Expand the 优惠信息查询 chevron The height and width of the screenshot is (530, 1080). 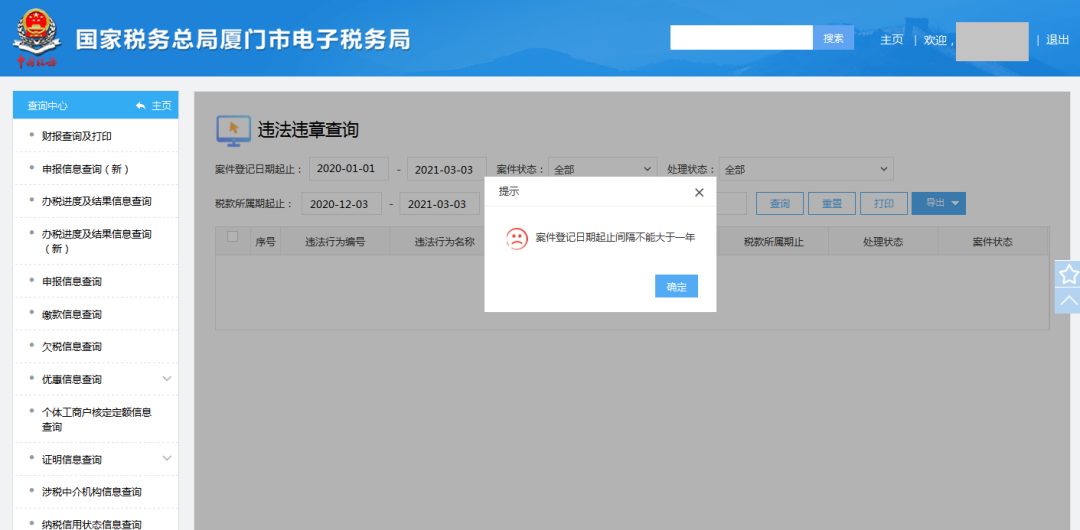(x=167, y=378)
